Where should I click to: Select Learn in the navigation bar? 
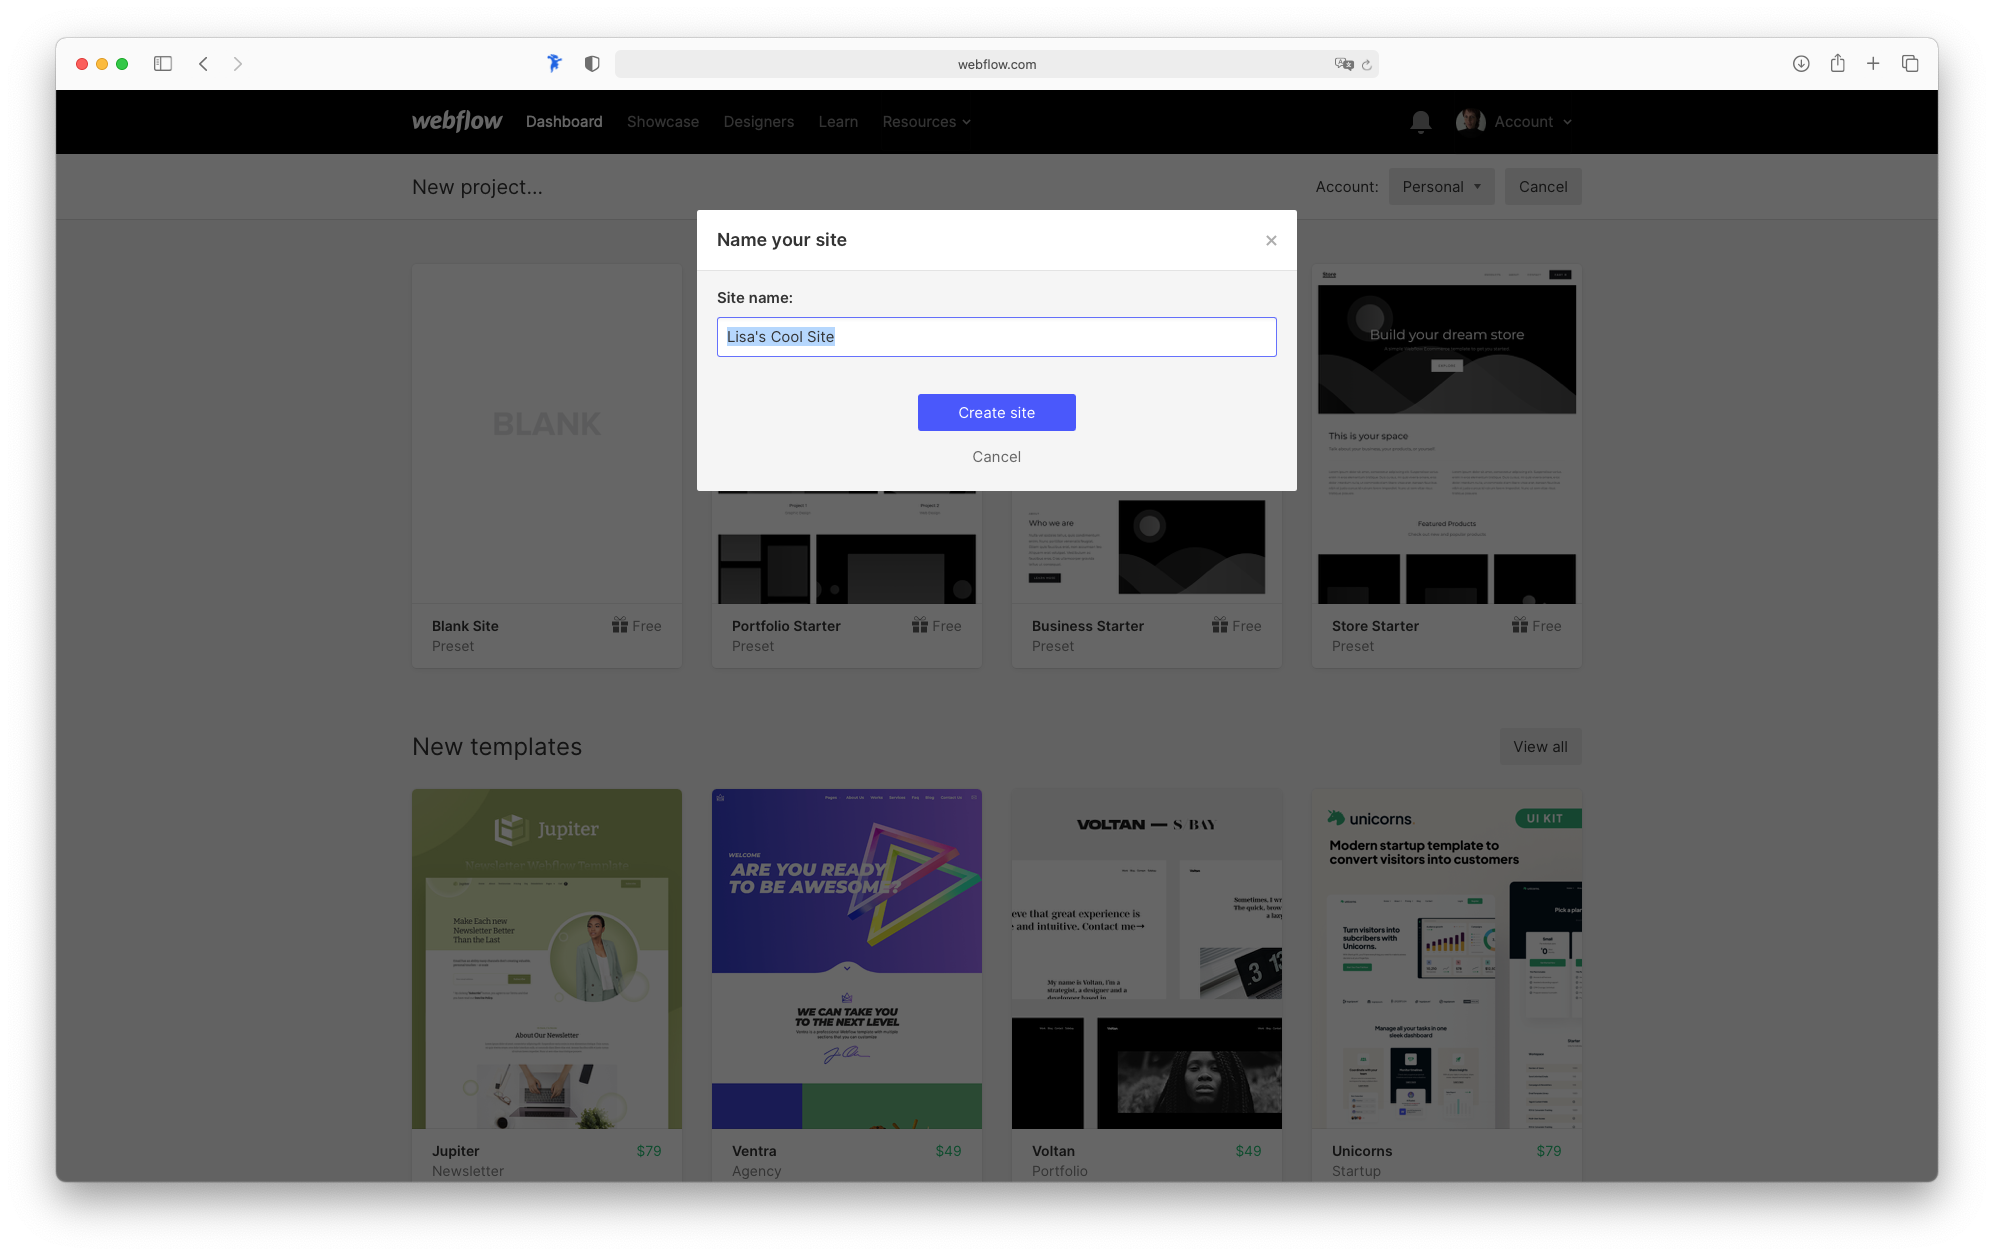(x=838, y=121)
